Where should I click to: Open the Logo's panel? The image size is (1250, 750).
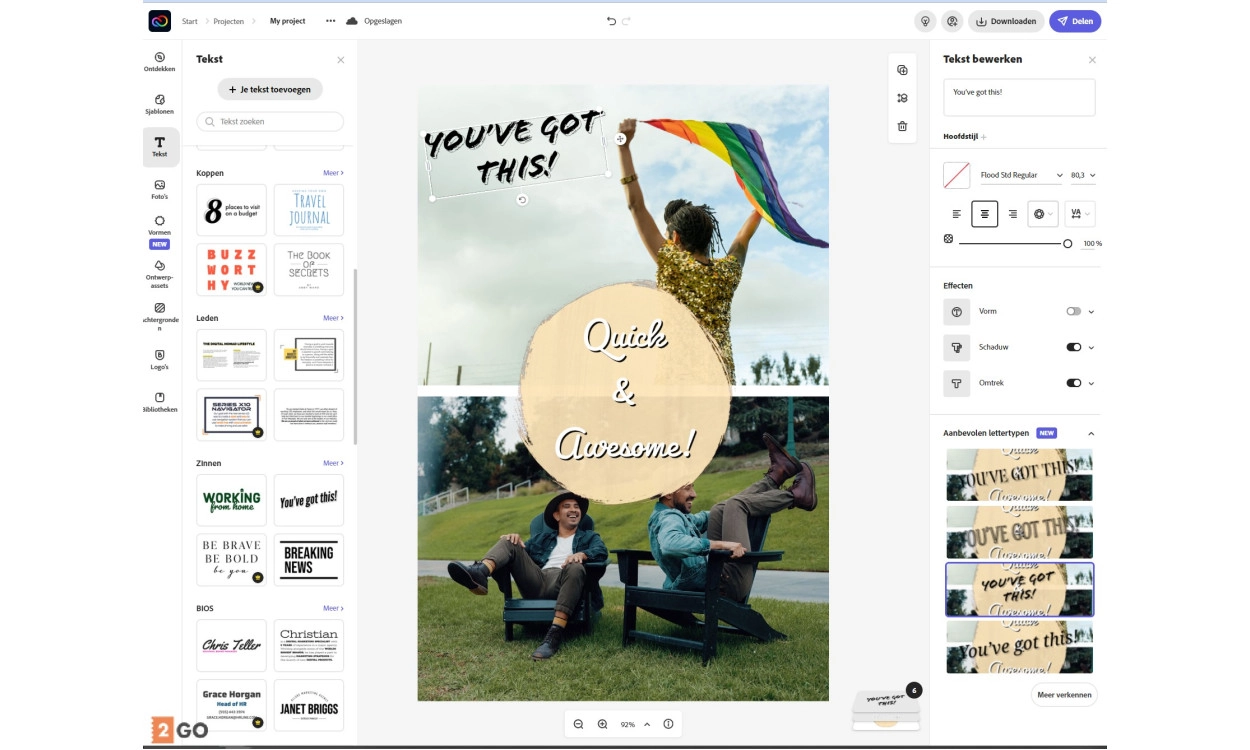coord(160,359)
